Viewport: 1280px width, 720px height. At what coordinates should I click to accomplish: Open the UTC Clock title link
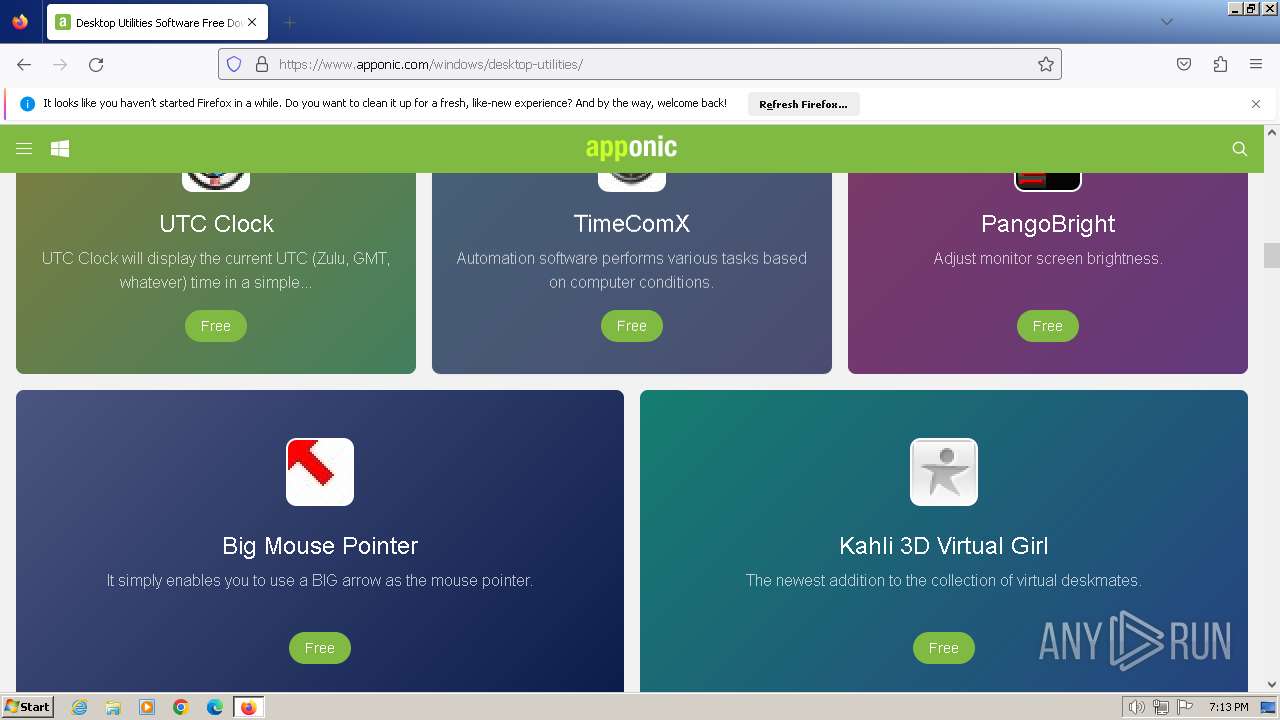point(216,224)
